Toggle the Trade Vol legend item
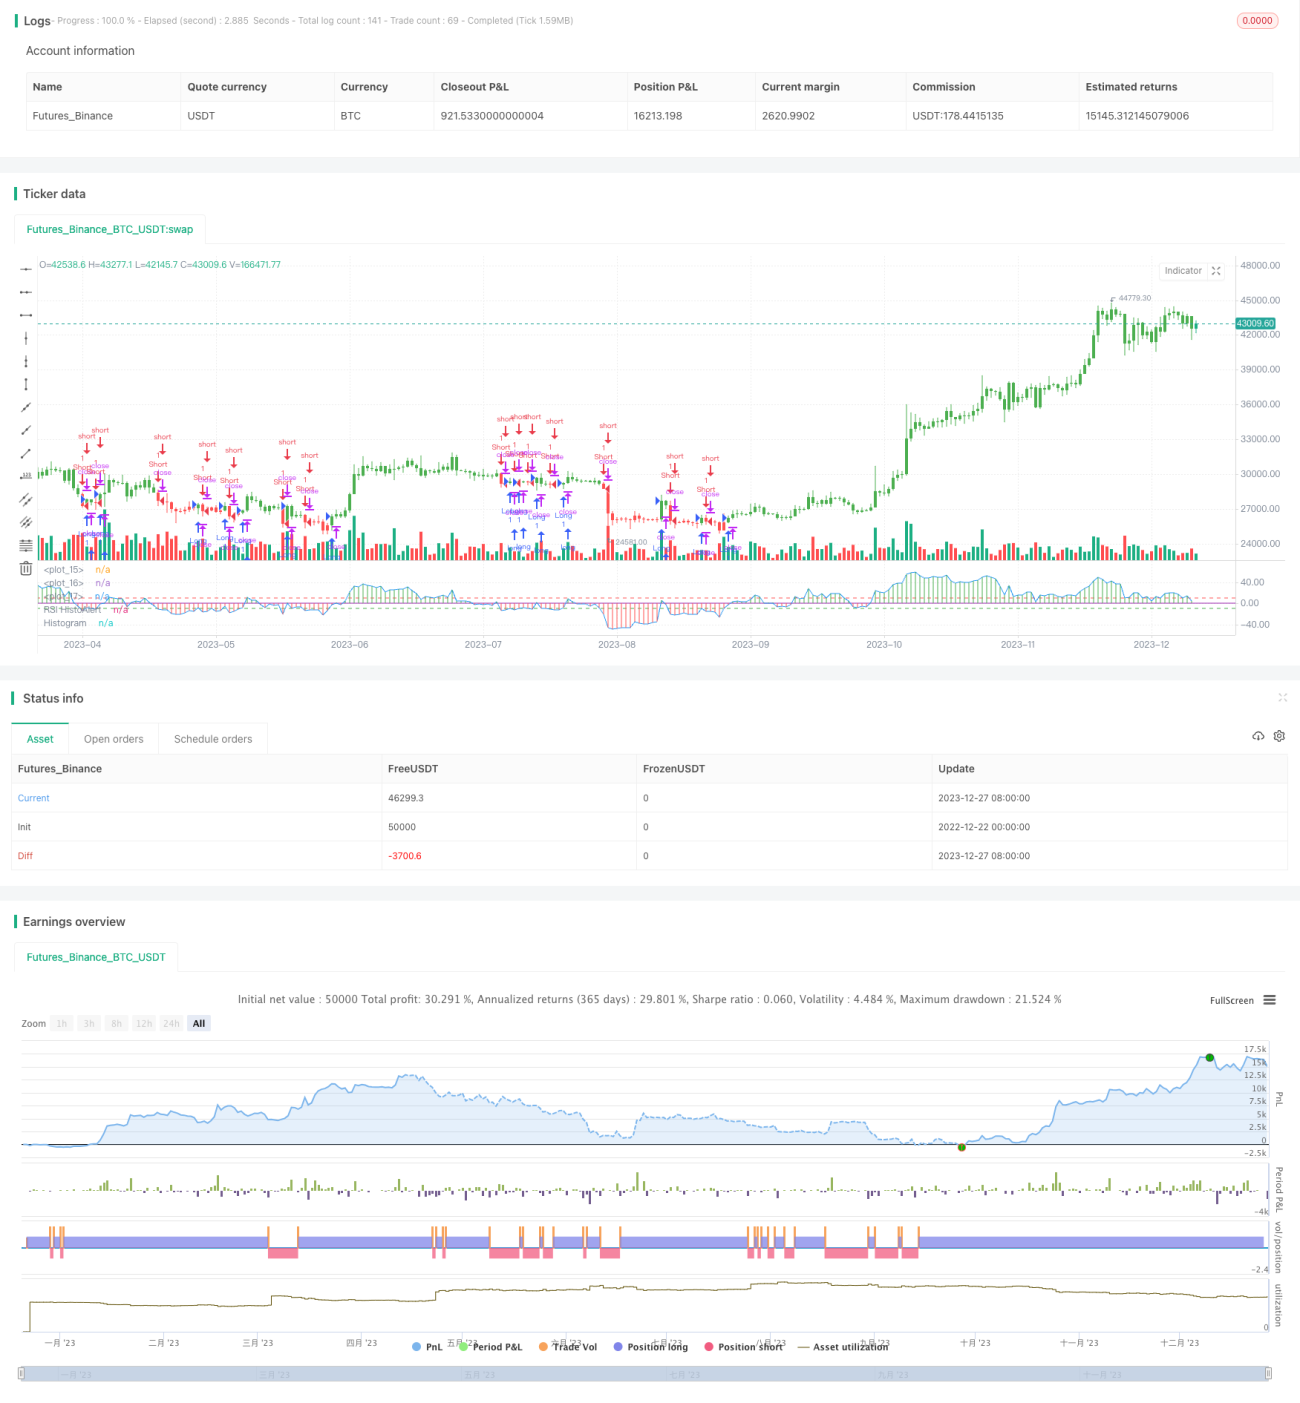This screenshot has height=1403, width=1300. [568, 1347]
